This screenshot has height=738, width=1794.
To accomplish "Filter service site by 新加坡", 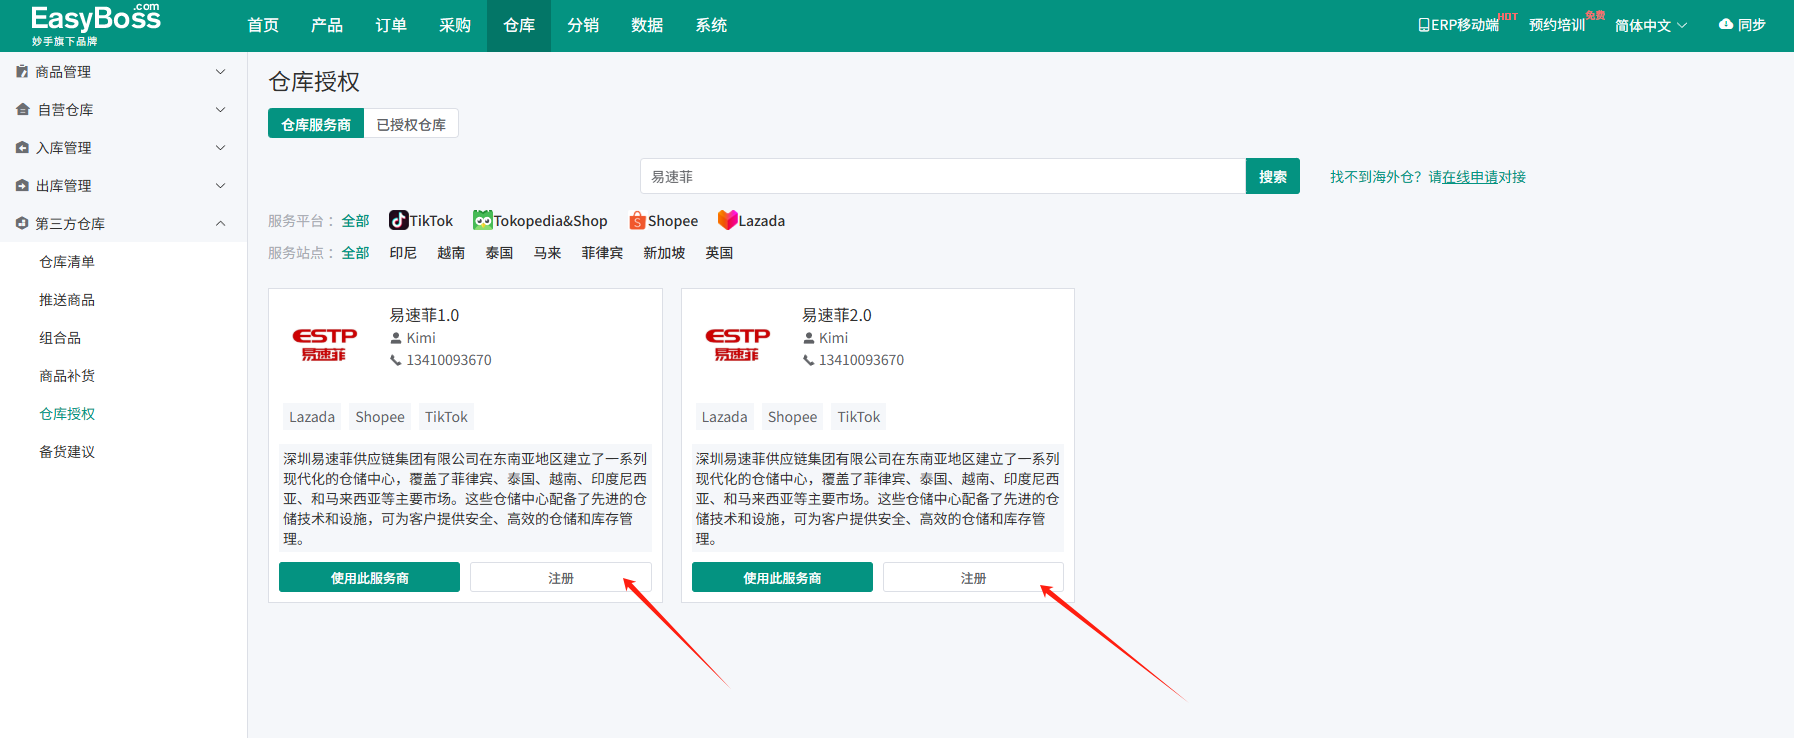I will click(x=664, y=253).
